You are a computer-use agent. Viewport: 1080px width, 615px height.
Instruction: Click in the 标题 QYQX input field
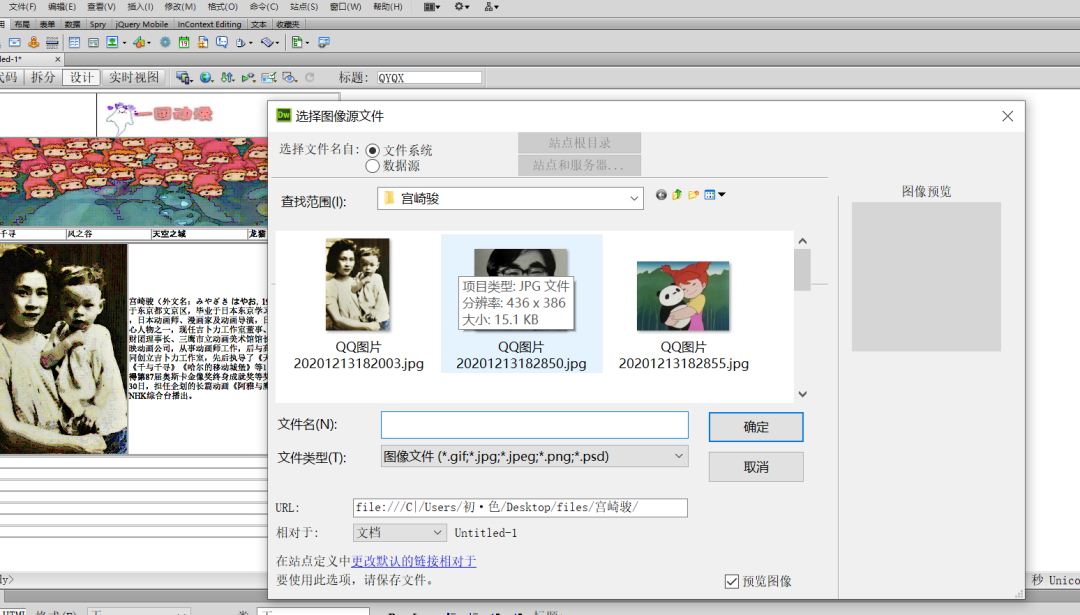point(428,78)
